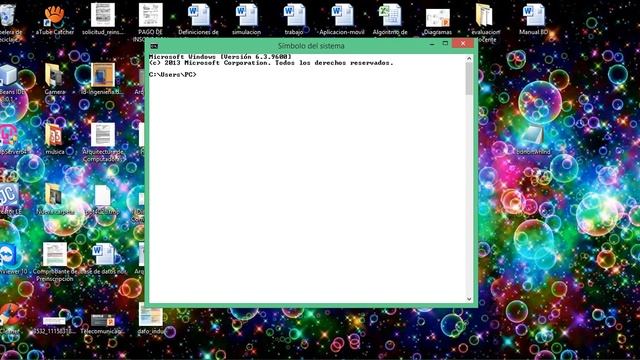
Task: Click the 'Símbolo del sistema' title text
Action: coord(311,46)
